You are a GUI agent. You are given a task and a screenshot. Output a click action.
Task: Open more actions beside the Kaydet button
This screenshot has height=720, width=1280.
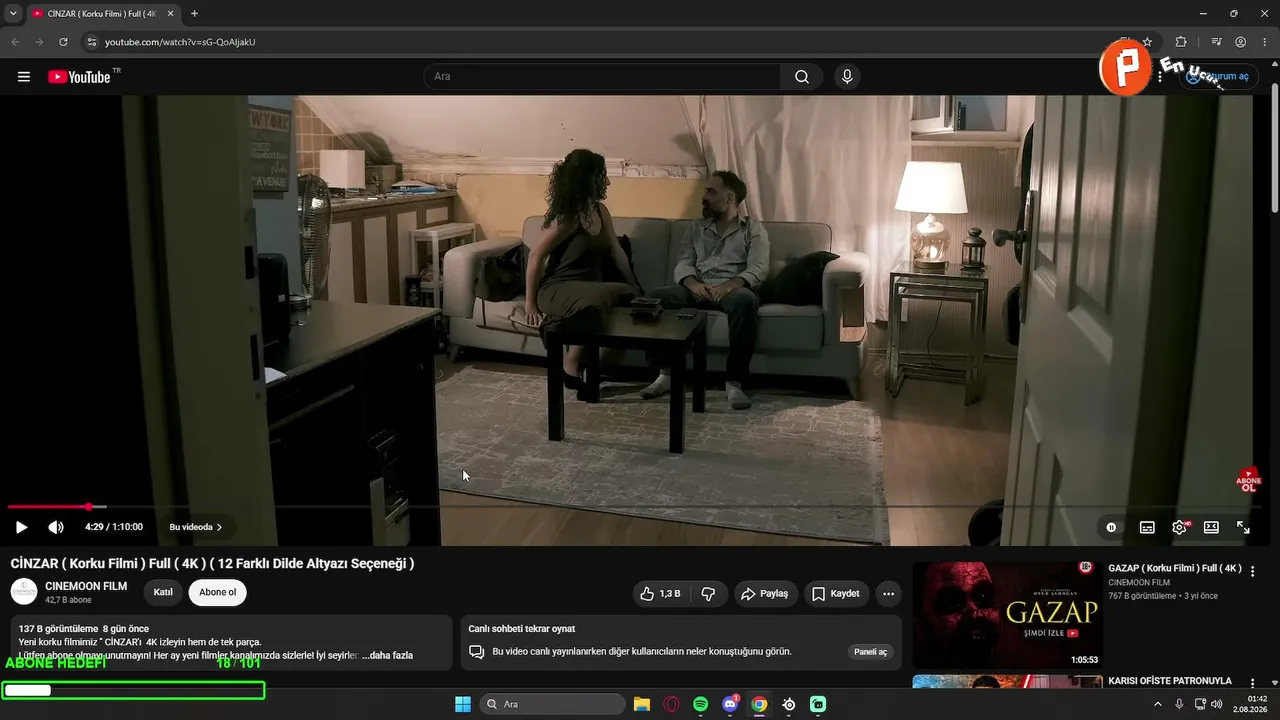click(x=888, y=594)
